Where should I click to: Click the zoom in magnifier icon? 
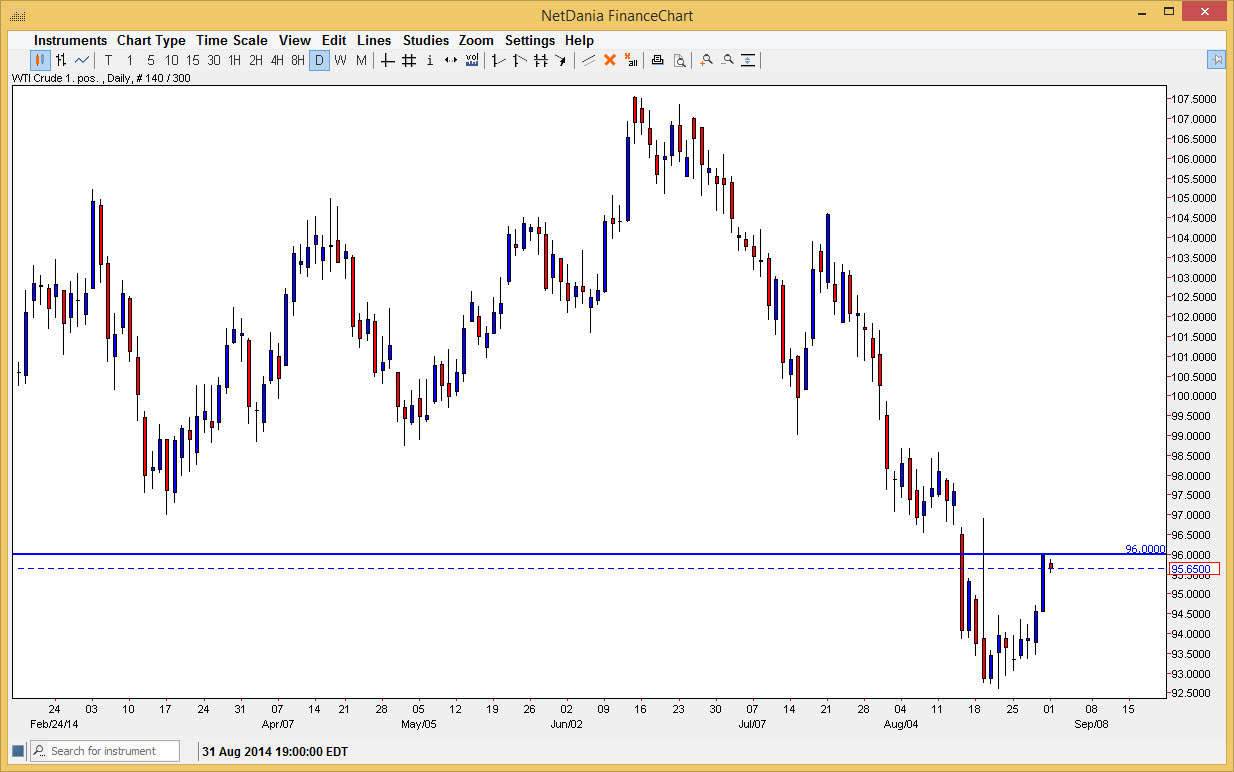click(x=705, y=60)
